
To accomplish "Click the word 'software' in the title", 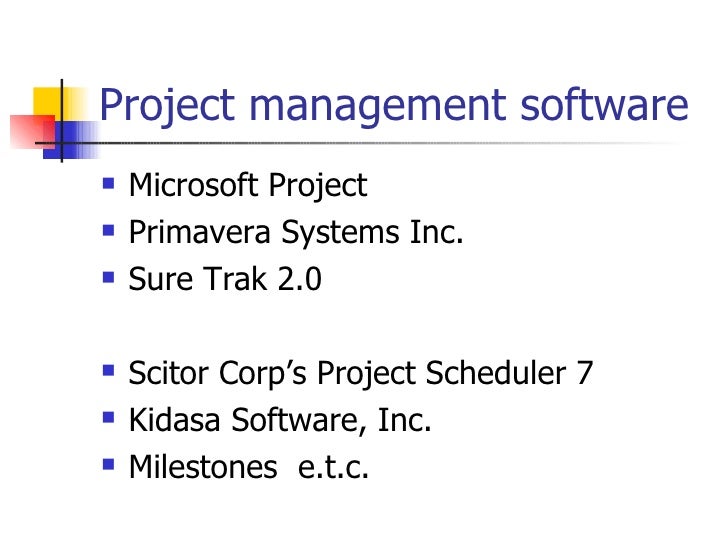I will (x=604, y=105).
